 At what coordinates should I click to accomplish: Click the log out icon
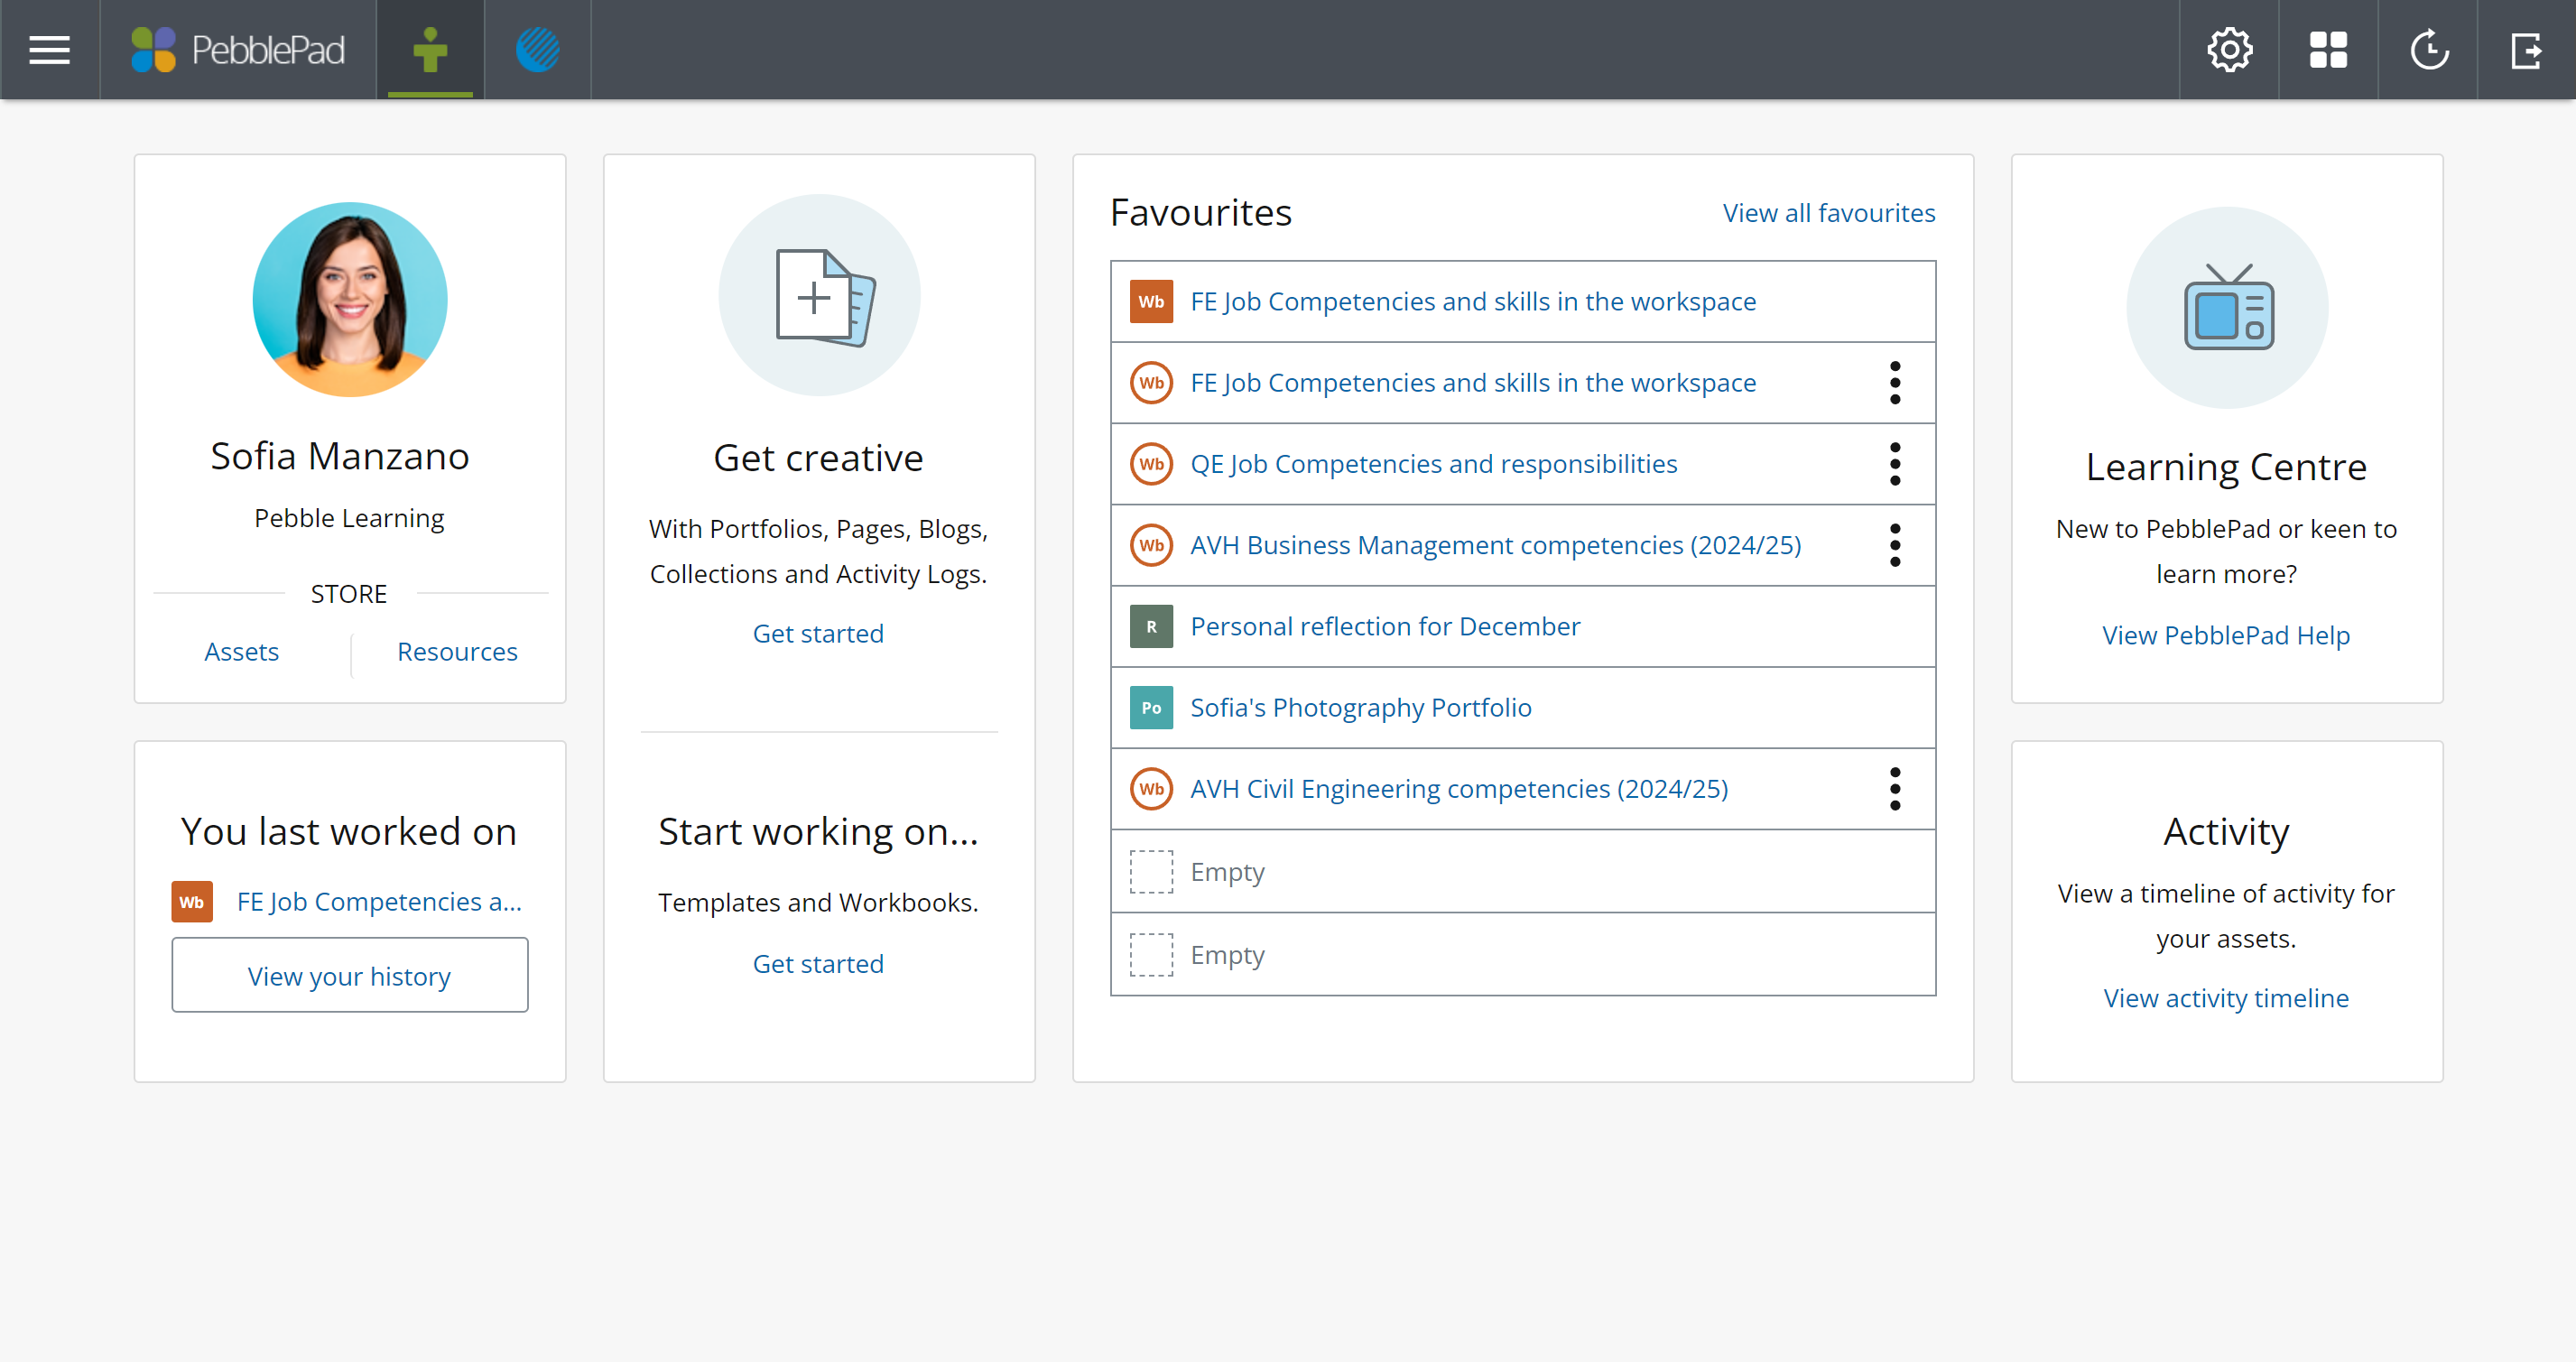pos(2526,49)
